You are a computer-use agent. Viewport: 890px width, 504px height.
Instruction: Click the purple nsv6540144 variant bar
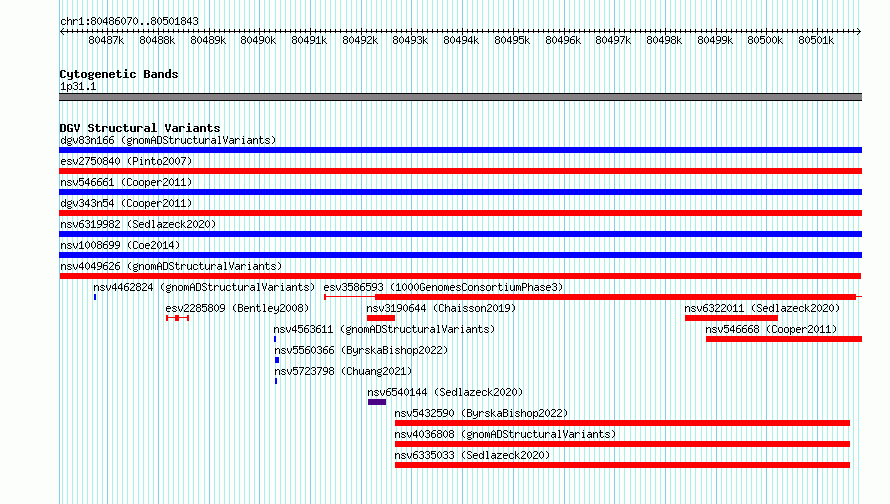pyautogui.click(x=377, y=402)
